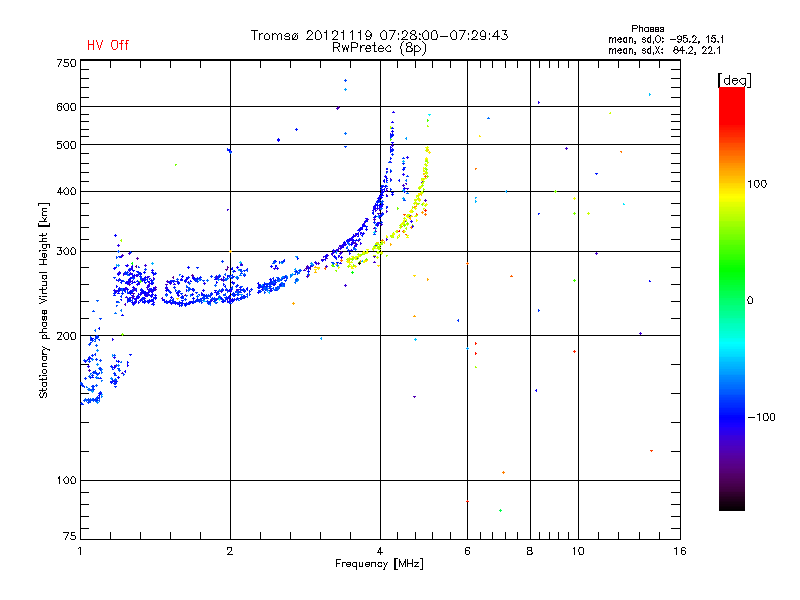This screenshot has height=600, width=800.
Task: Click the blue region near -100 on the color bar
Action: (x=732, y=416)
